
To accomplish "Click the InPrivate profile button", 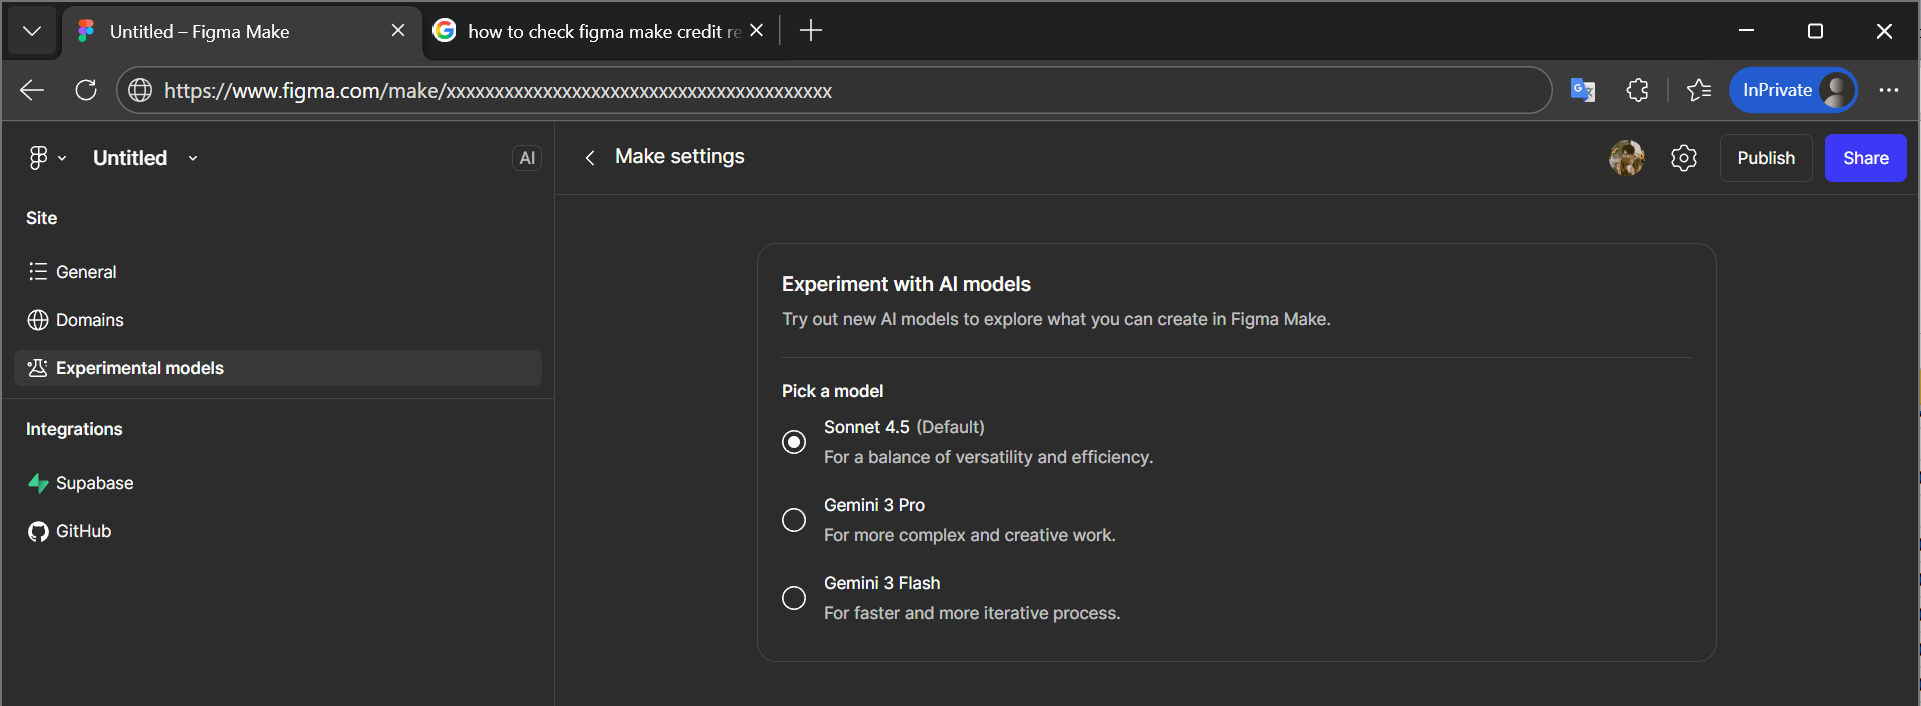I will click(x=1793, y=90).
